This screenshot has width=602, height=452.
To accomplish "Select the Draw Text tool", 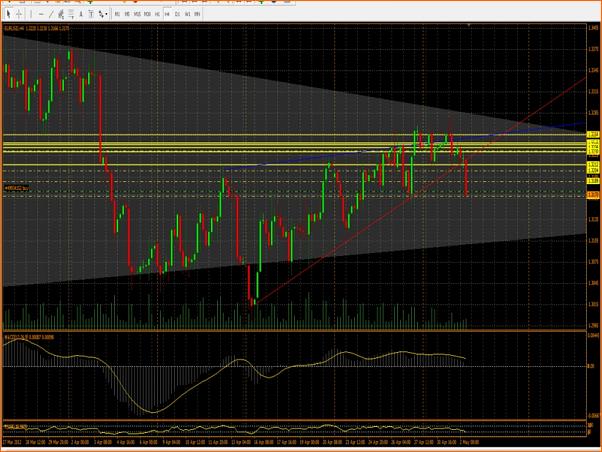I will (x=81, y=14).
